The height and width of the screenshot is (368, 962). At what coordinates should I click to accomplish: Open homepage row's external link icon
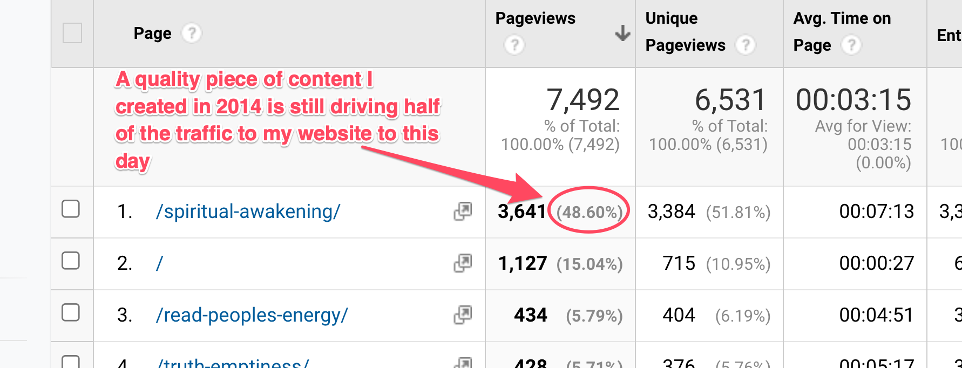point(463,264)
